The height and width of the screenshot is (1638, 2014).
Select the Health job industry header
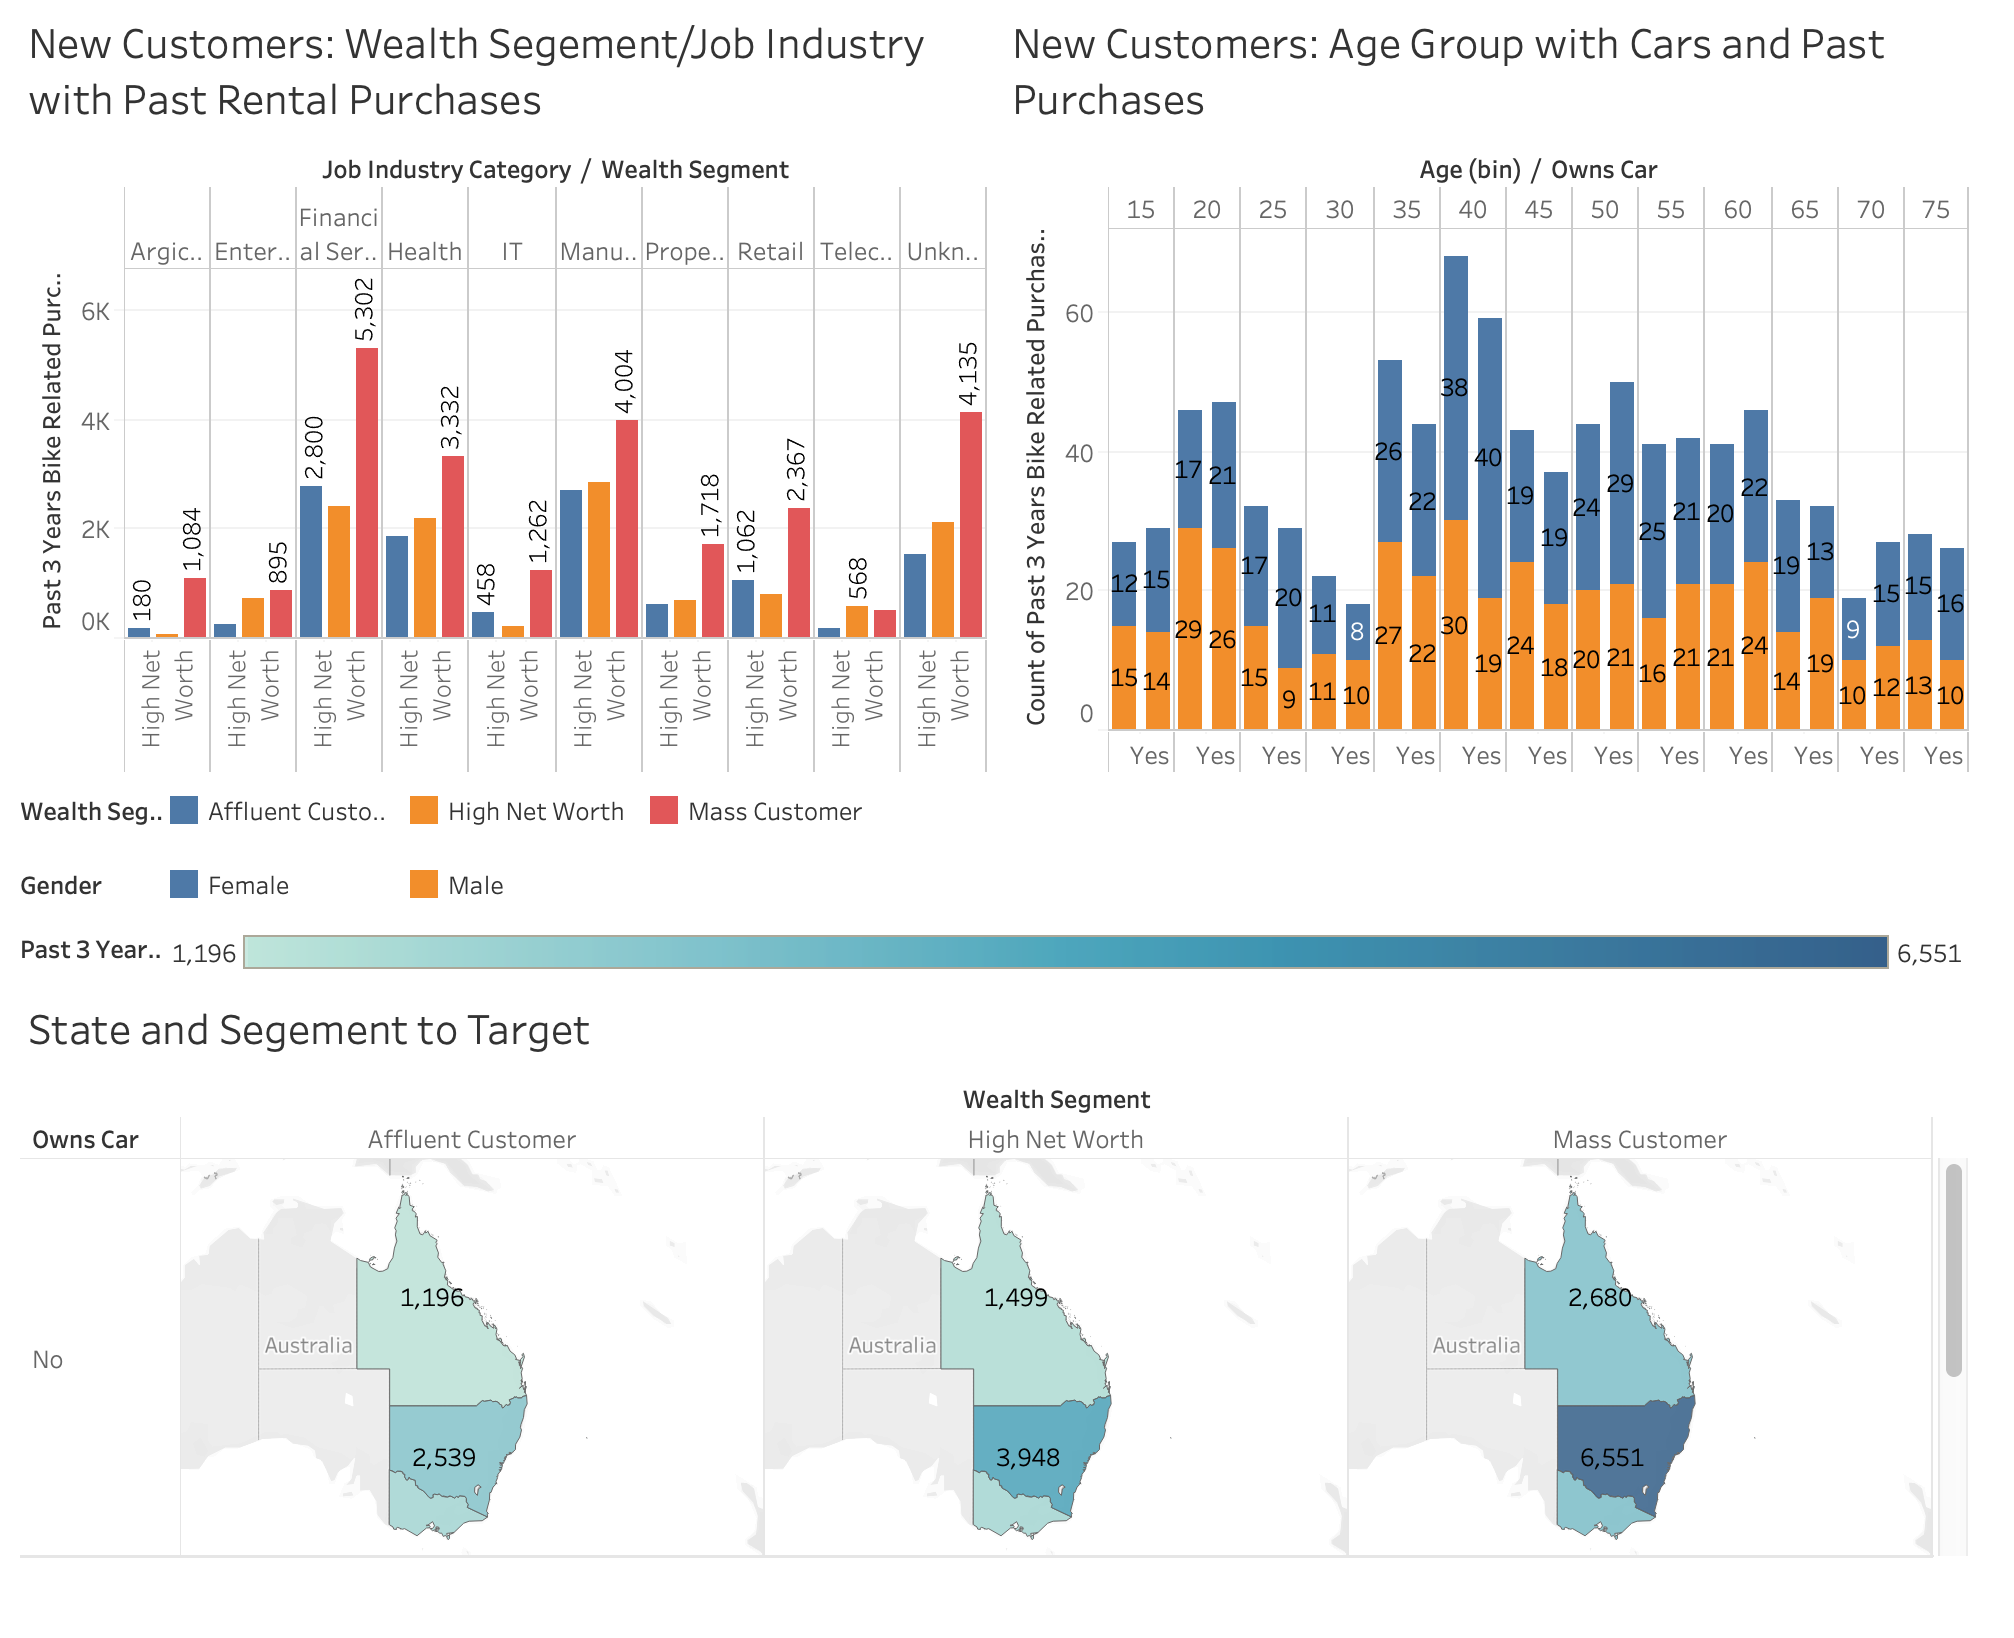(424, 252)
